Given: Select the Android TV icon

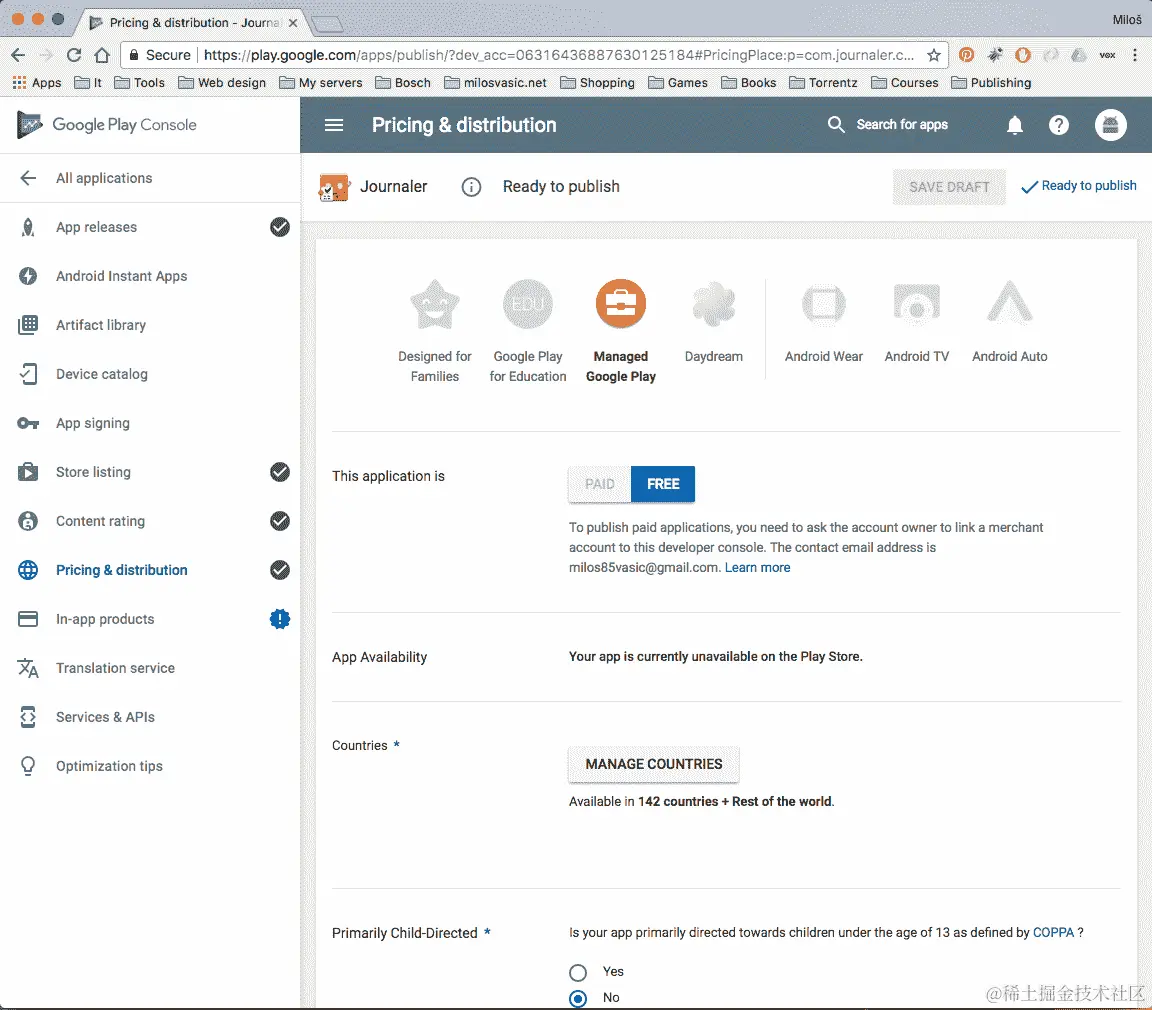Looking at the screenshot, I should (x=917, y=304).
